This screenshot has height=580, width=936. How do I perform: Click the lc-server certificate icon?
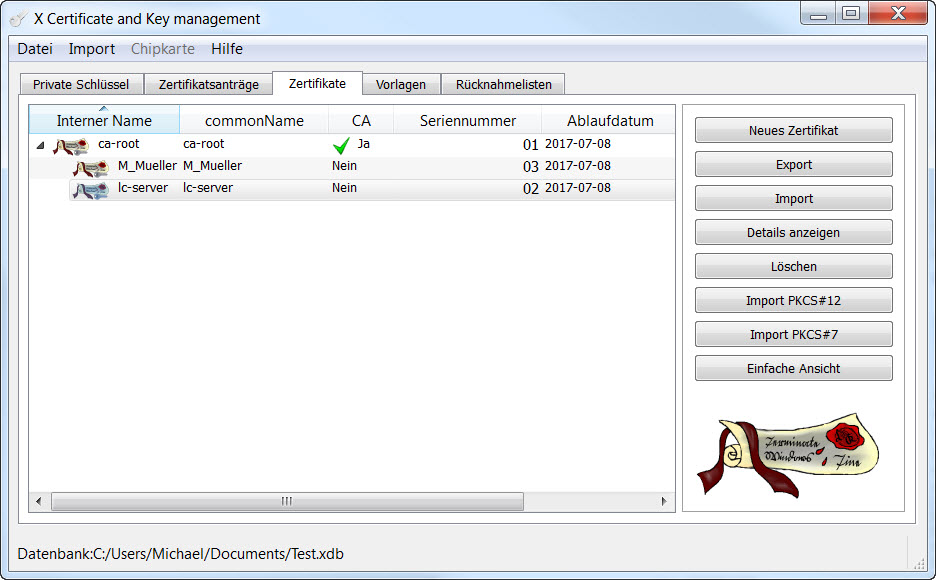[91, 190]
